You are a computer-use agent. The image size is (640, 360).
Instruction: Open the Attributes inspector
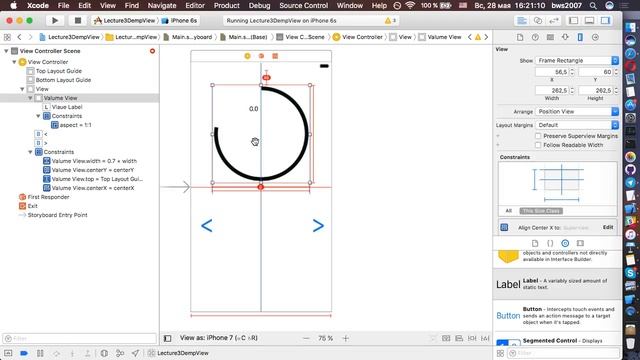click(x=565, y=37)
